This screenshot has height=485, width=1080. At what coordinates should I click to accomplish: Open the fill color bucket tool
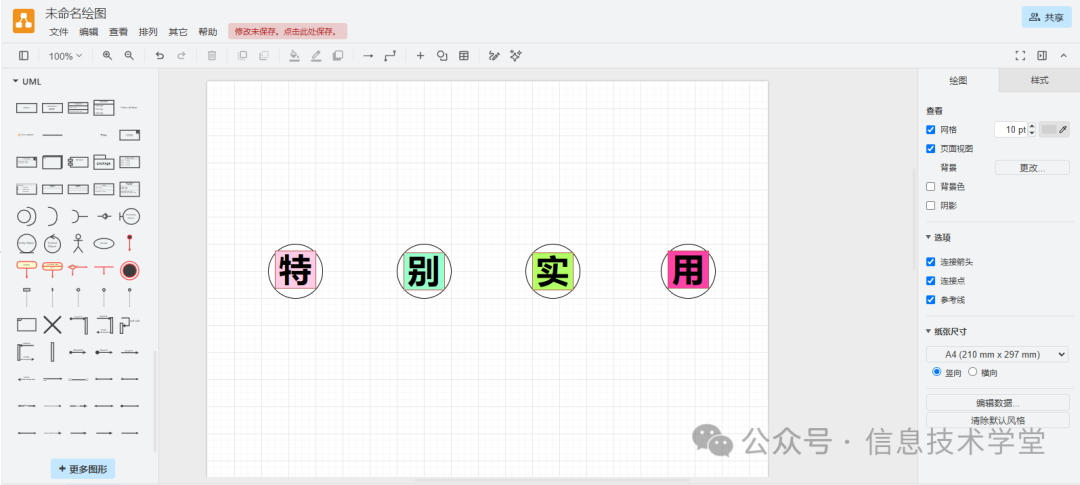click(x=294, y=56)
